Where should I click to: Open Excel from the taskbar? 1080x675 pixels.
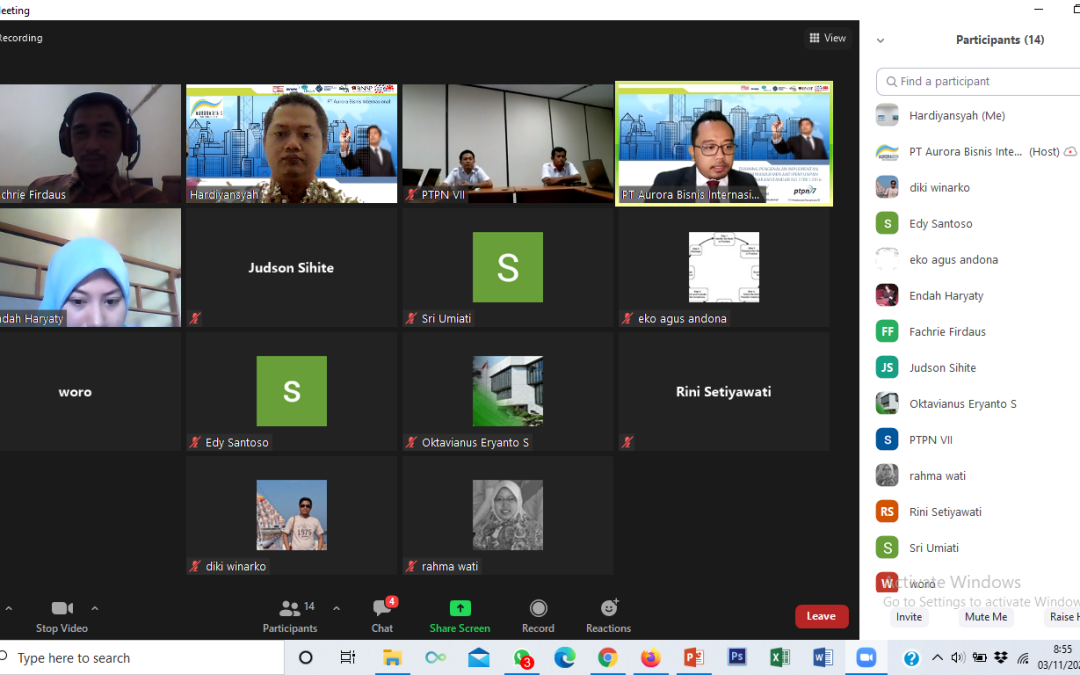780,657
